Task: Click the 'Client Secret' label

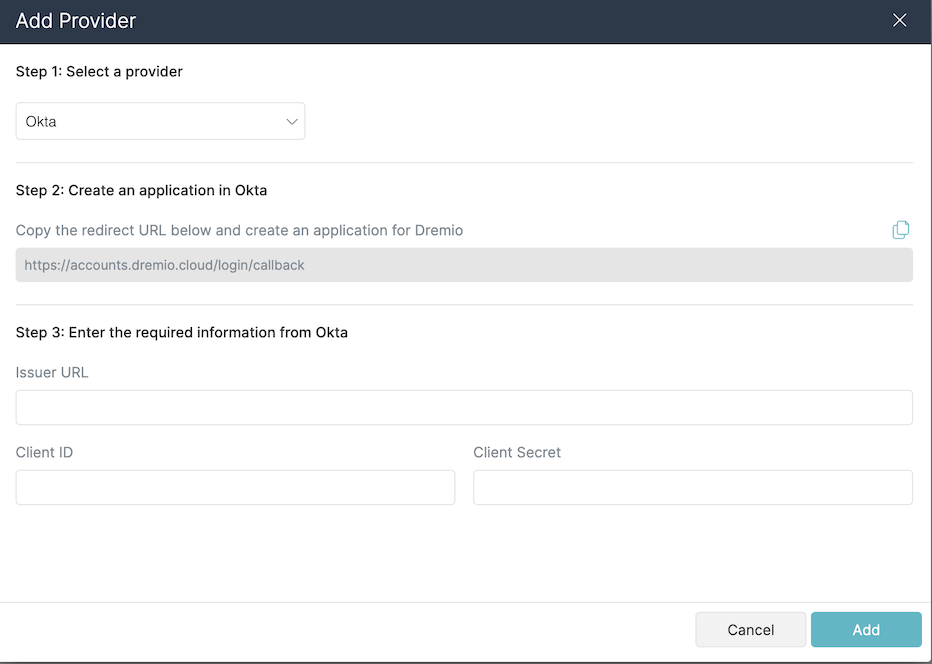Action: [x=516, y=452]
